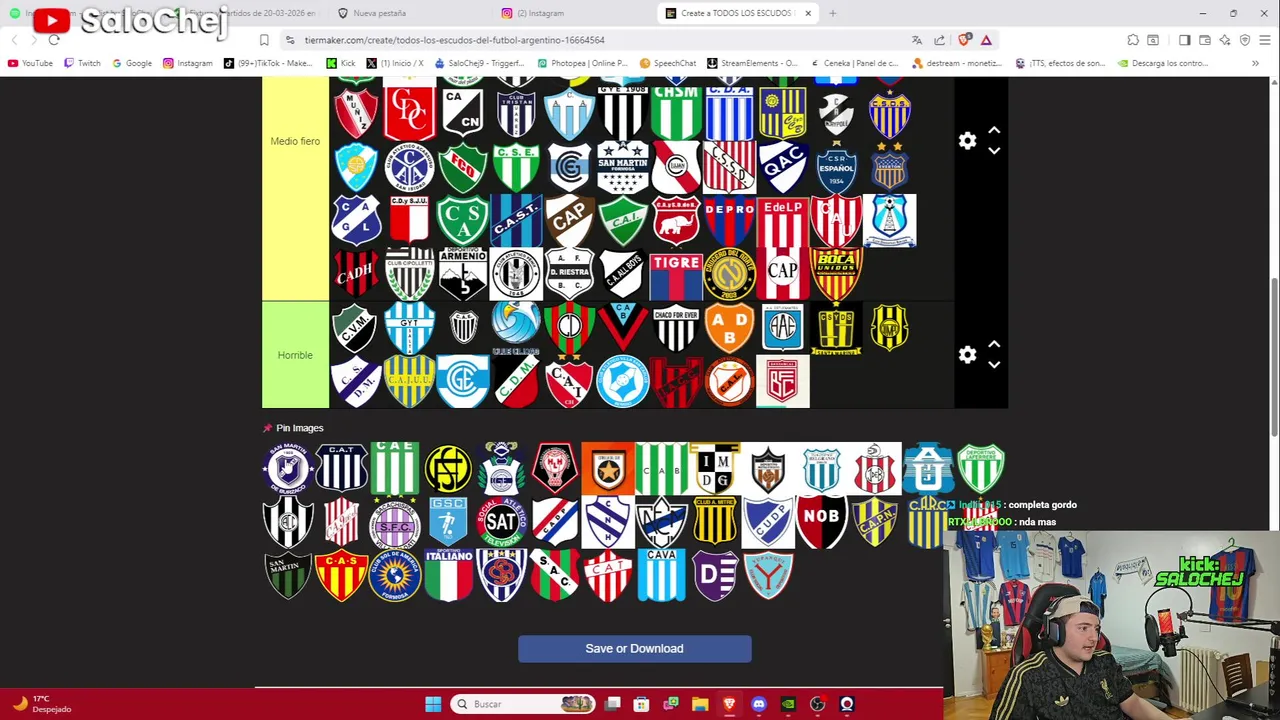The width and height of the screenshot is (1280, 720).
Task: Choose the C.A.J.U.U. crest
Action: pyautogui.click(x=409, y=381)
